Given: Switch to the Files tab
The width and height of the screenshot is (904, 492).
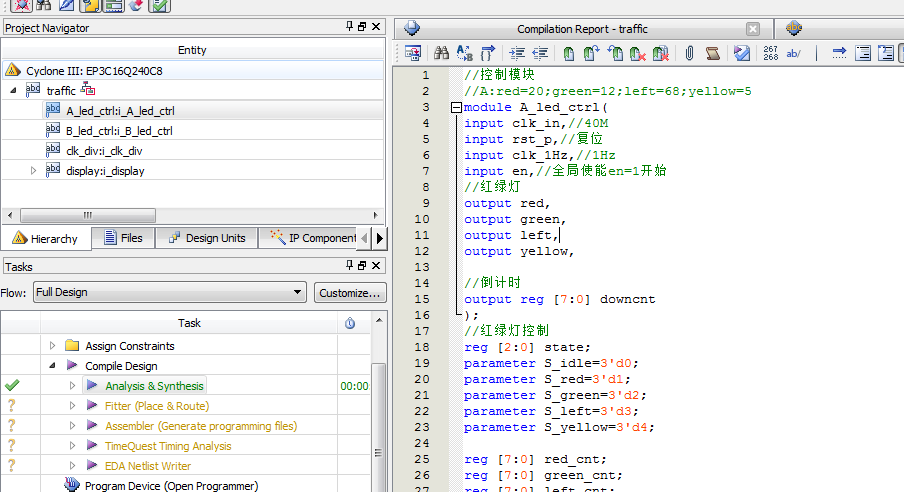Looking at the screenshot, I should [x=122, y=238].
